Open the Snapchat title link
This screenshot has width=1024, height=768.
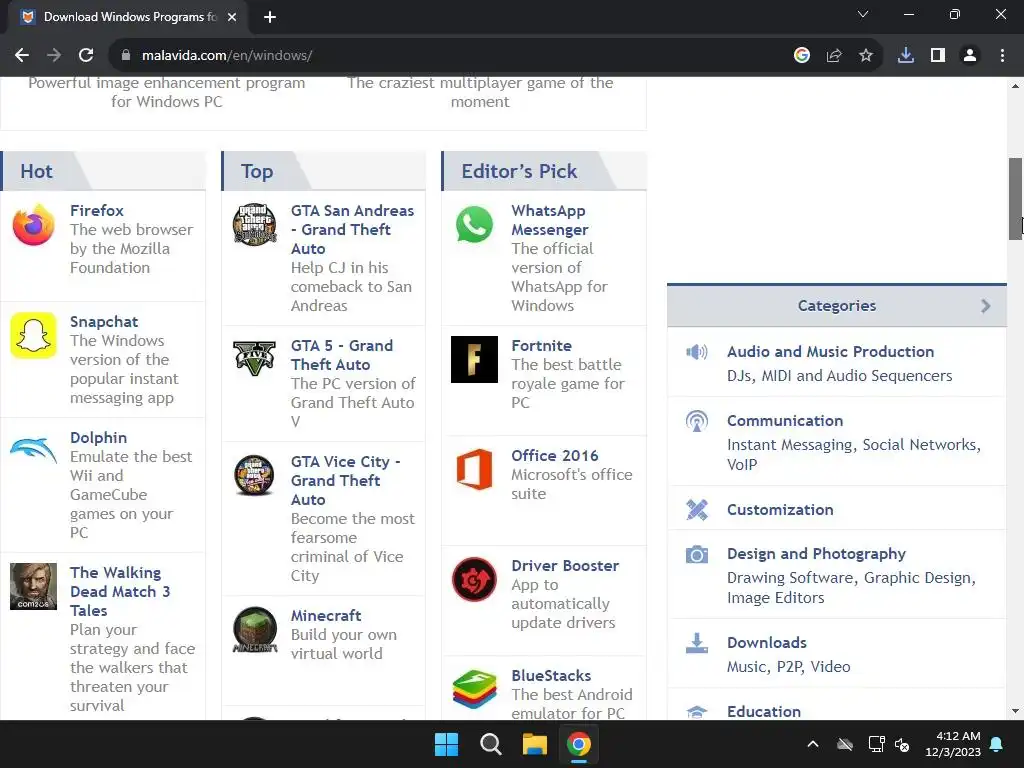(104, 321)
